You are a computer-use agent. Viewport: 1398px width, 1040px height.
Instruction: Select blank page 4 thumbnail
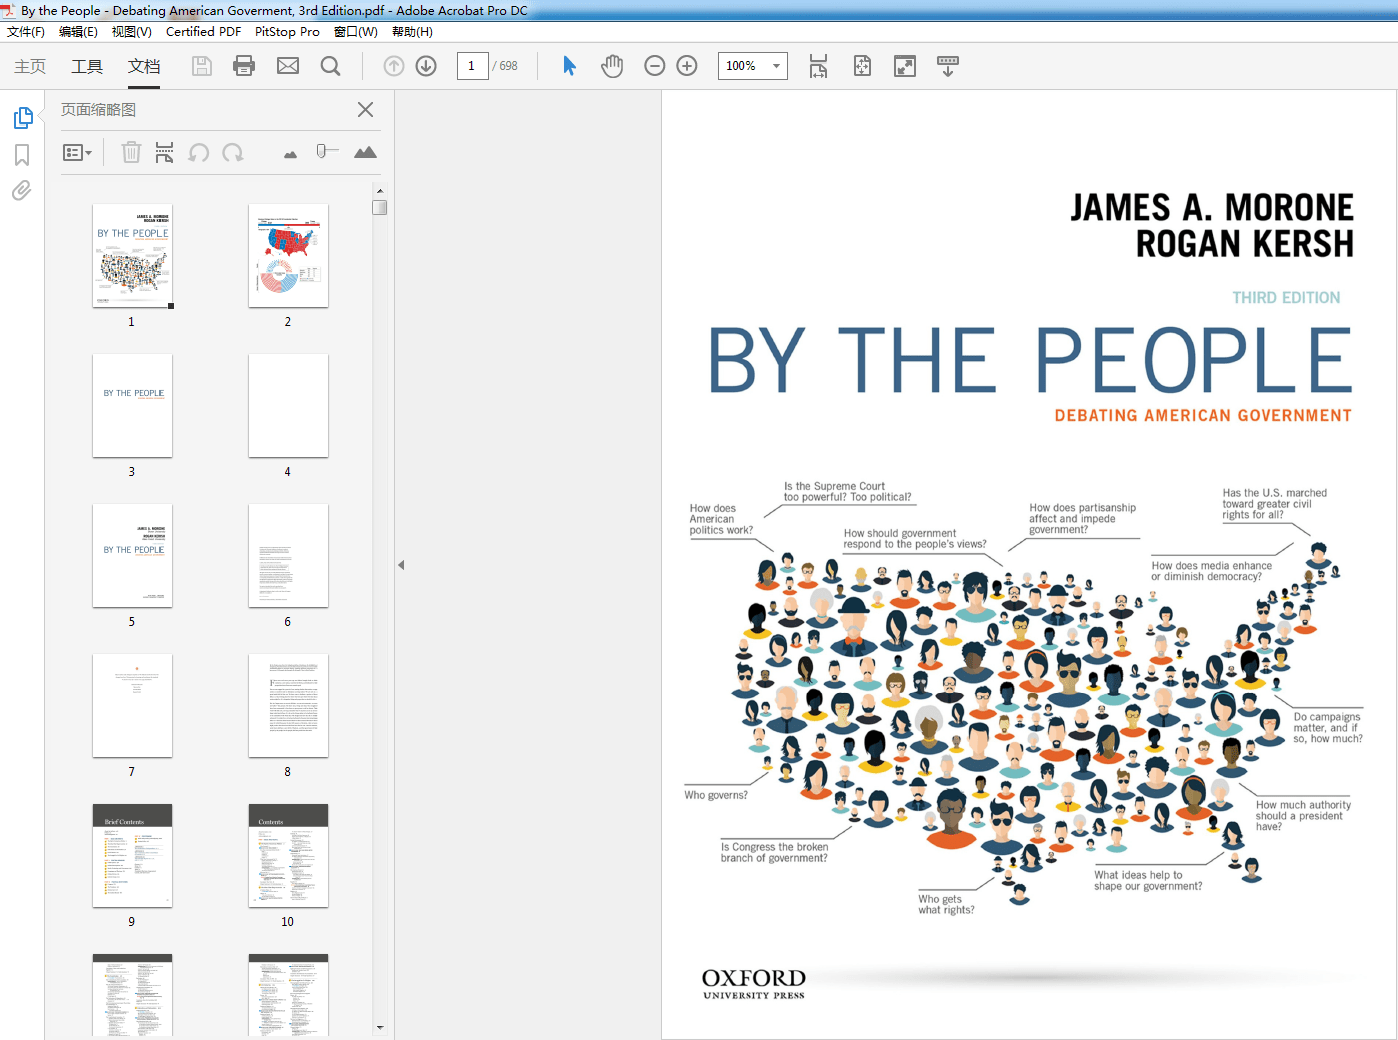coord(288,406)
